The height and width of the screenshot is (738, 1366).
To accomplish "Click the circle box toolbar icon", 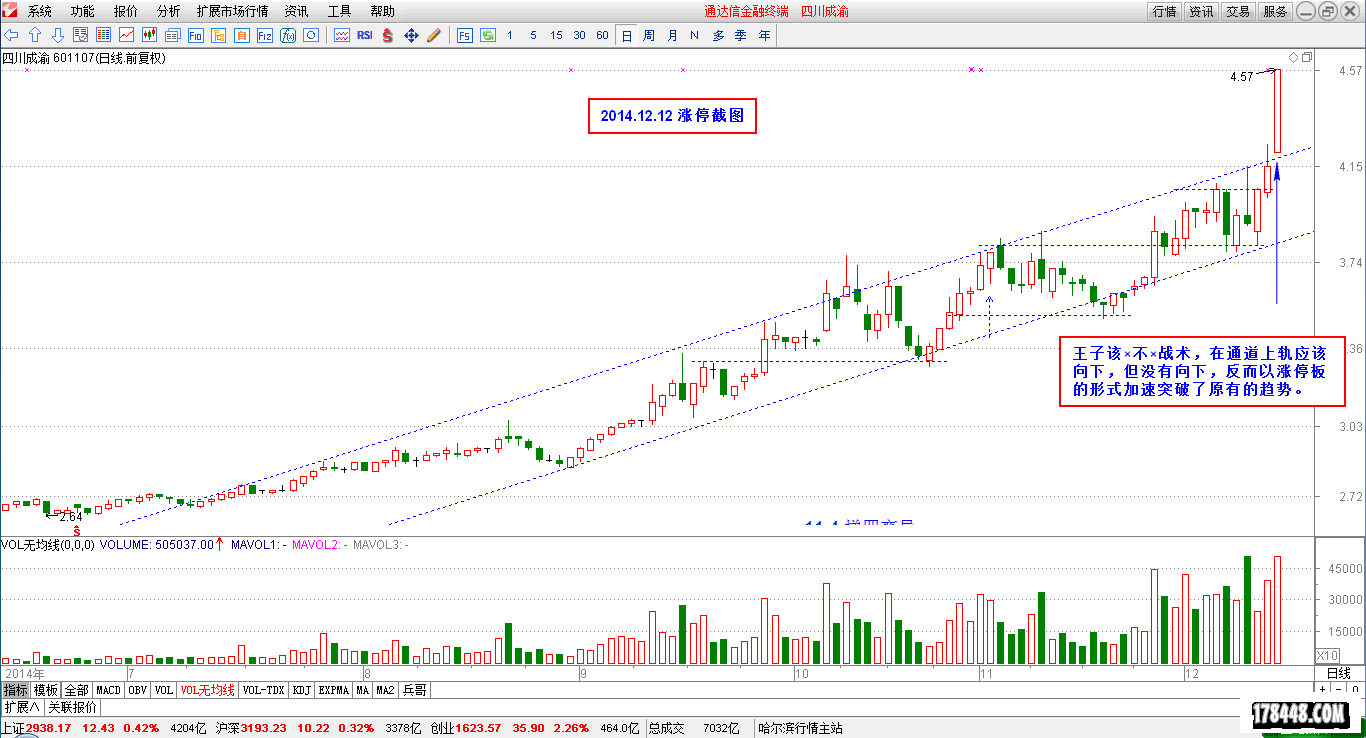I will pos(310,35).
